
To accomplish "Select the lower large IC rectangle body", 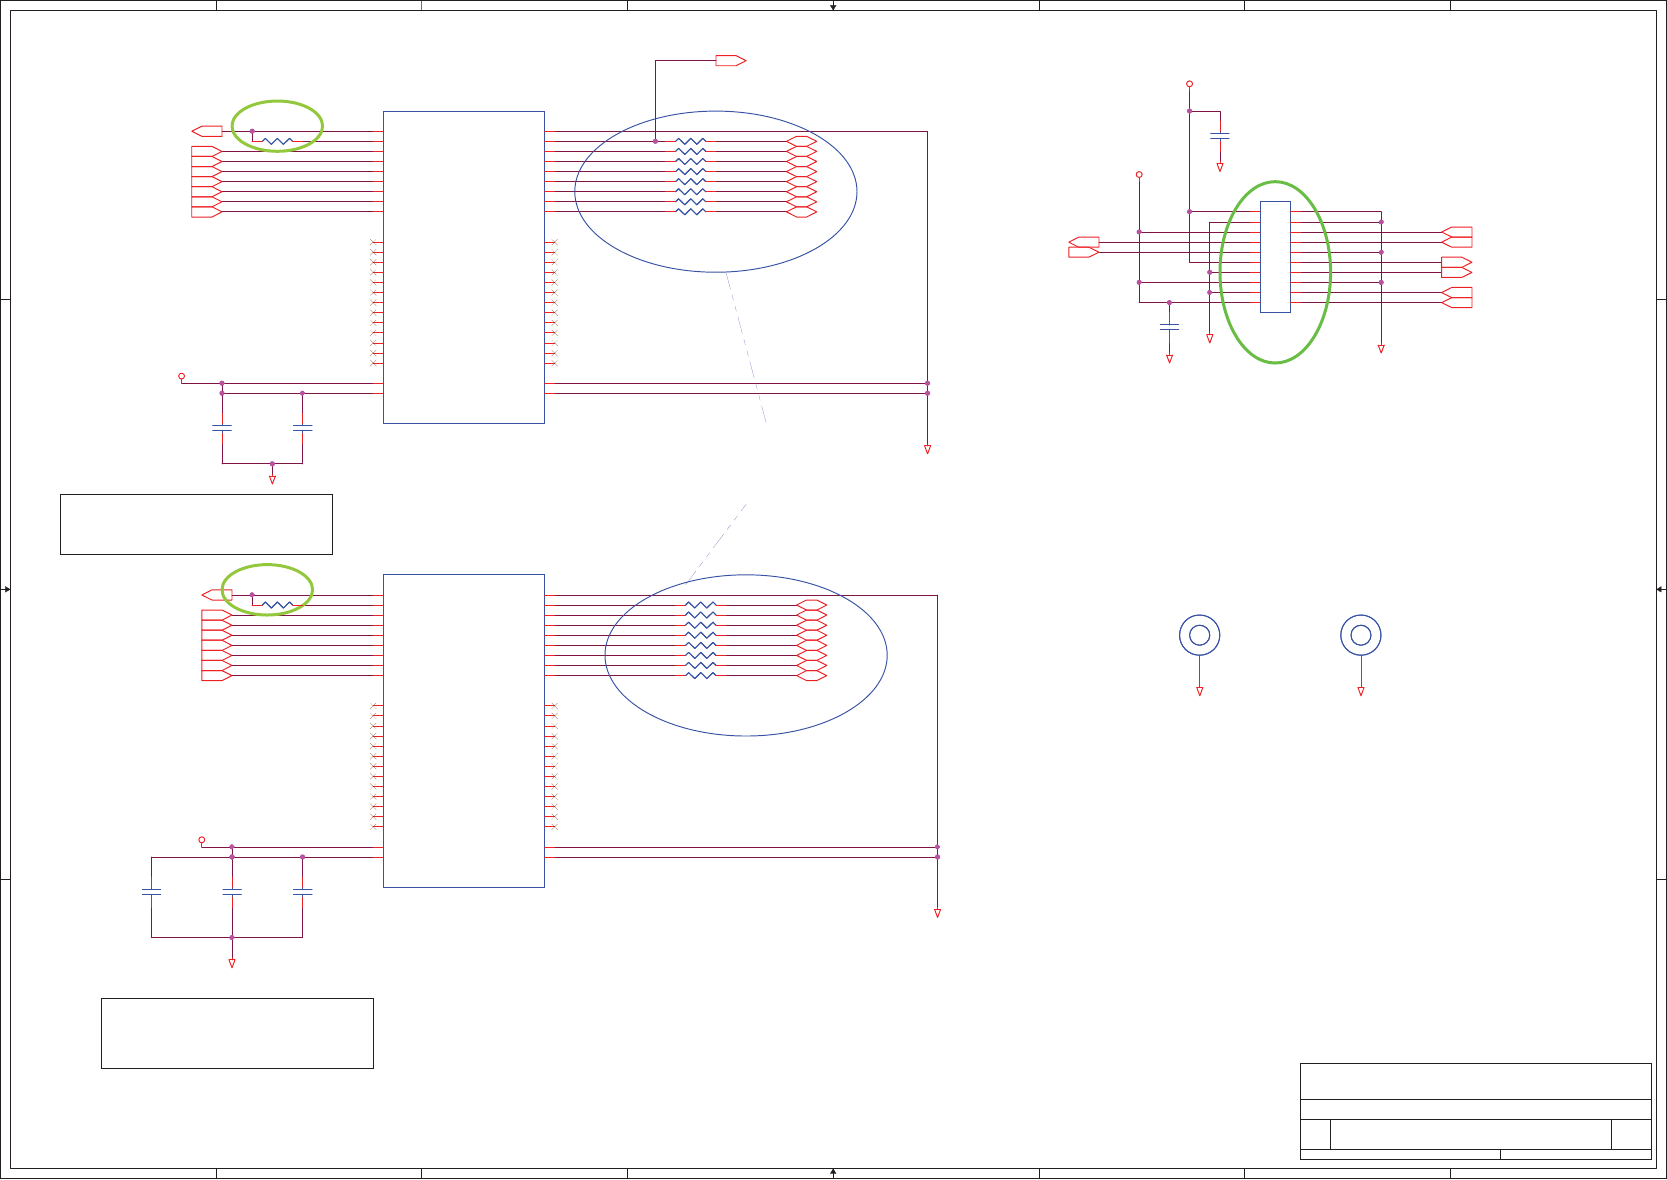I will pyautogui.click(x=464, y=731).
